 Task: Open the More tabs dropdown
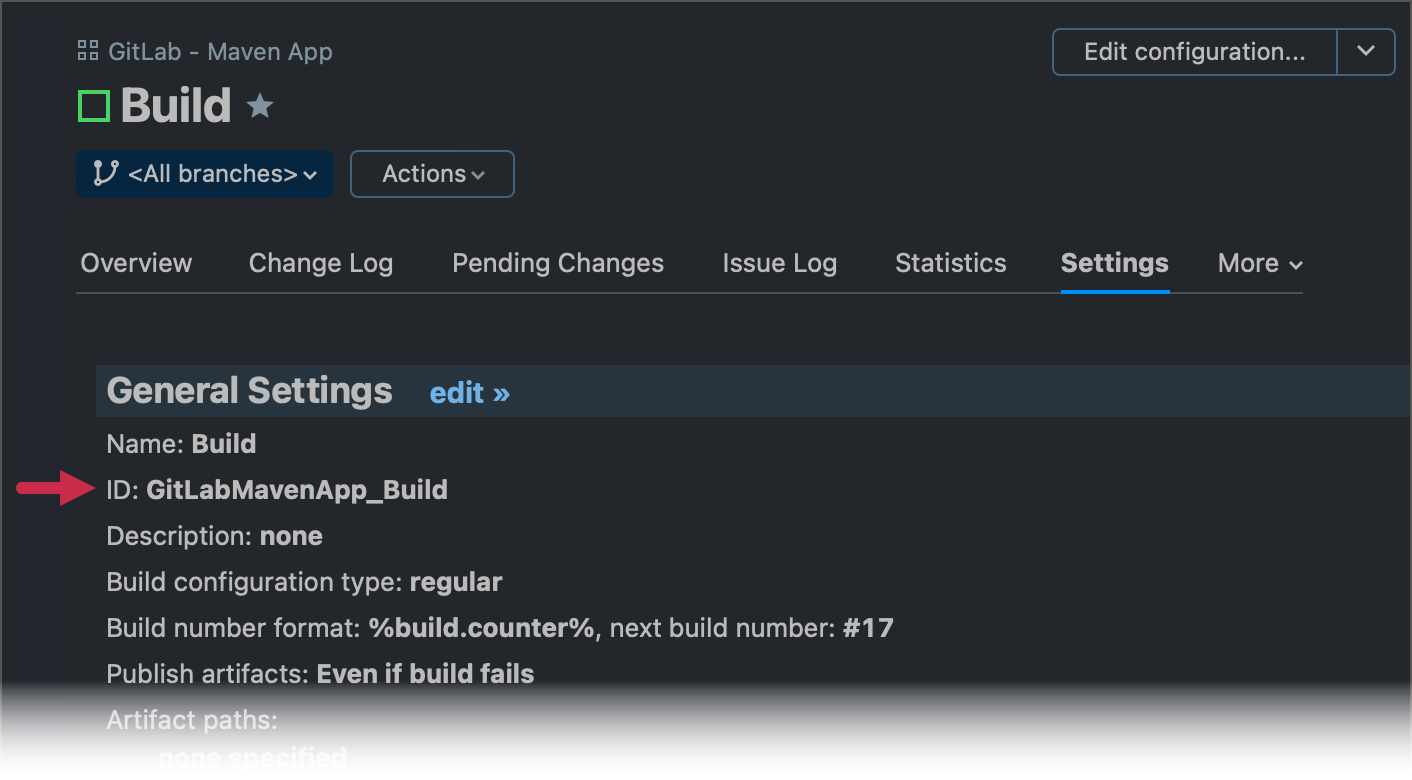click(x=1258, y=262)
